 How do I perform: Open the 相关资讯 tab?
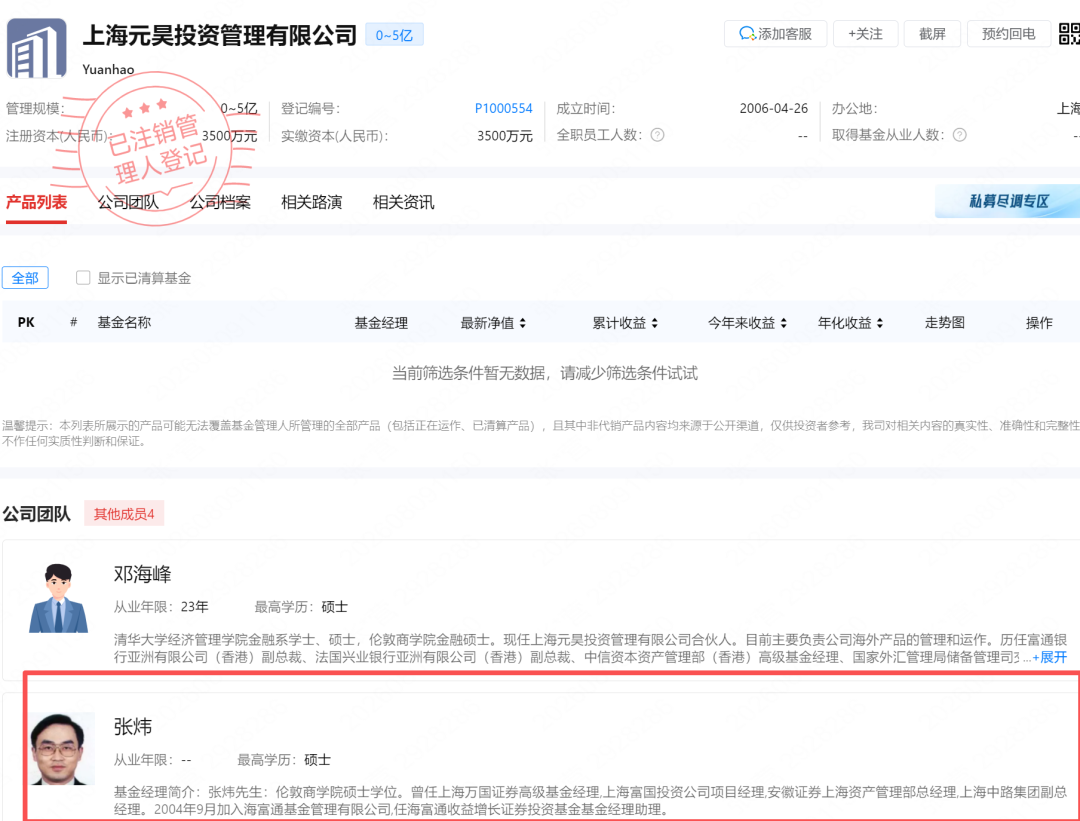click(403, 202)
